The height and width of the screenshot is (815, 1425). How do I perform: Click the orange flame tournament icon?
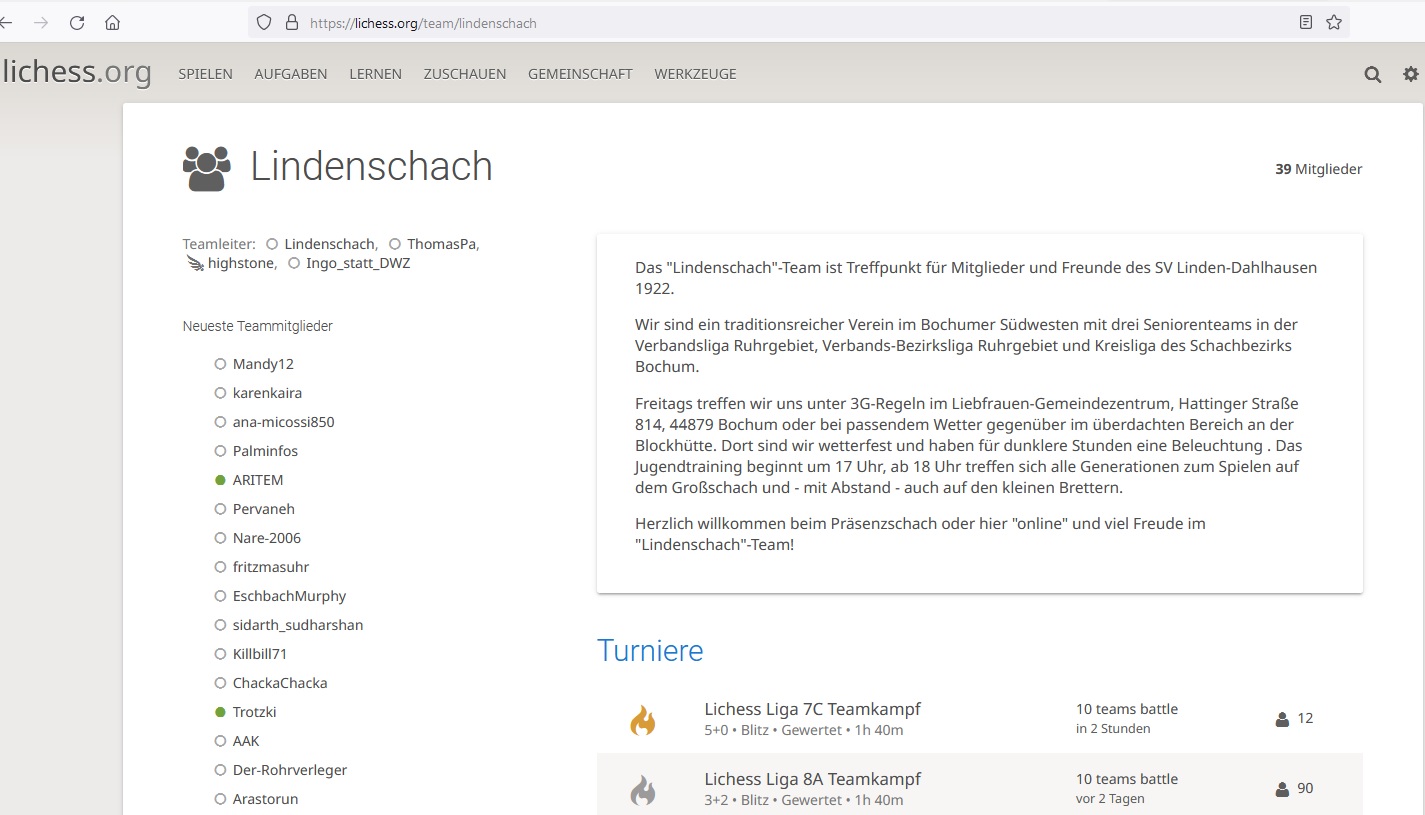coord(642,720)
